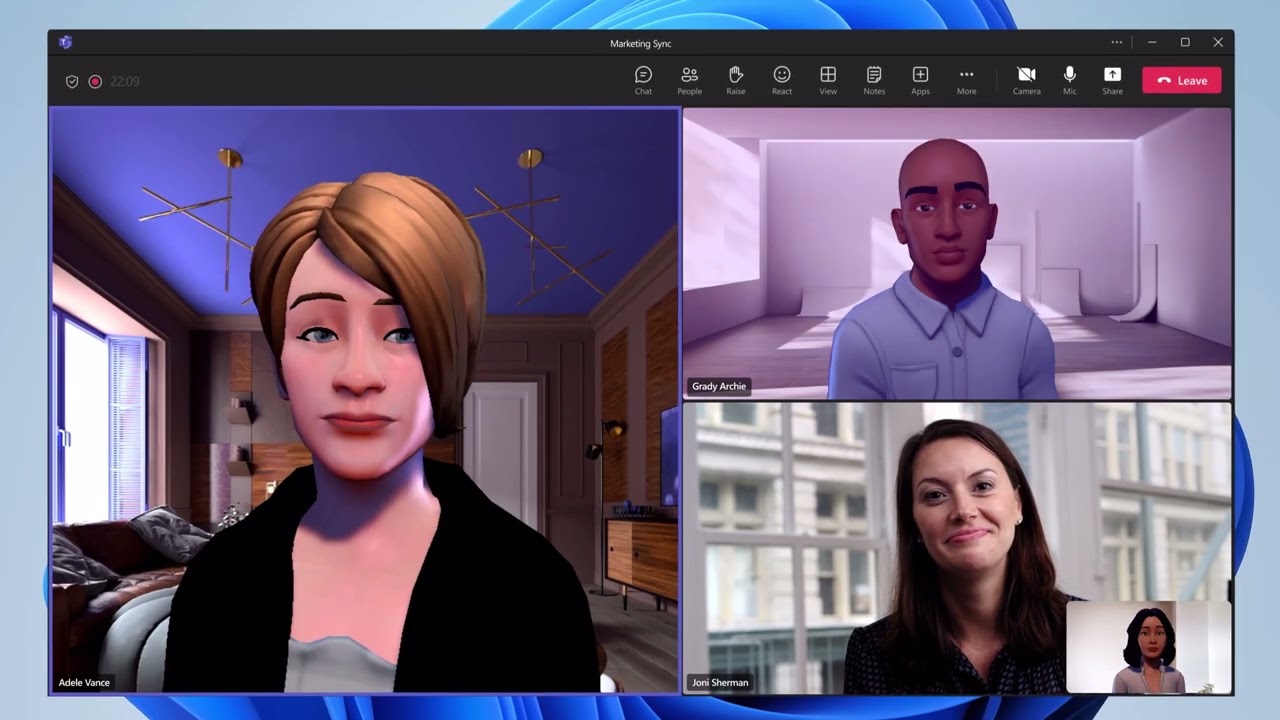Viewport: 1280px width, 720px height.
Task: Open the React emoji options
Action: (x=782, y=80)
